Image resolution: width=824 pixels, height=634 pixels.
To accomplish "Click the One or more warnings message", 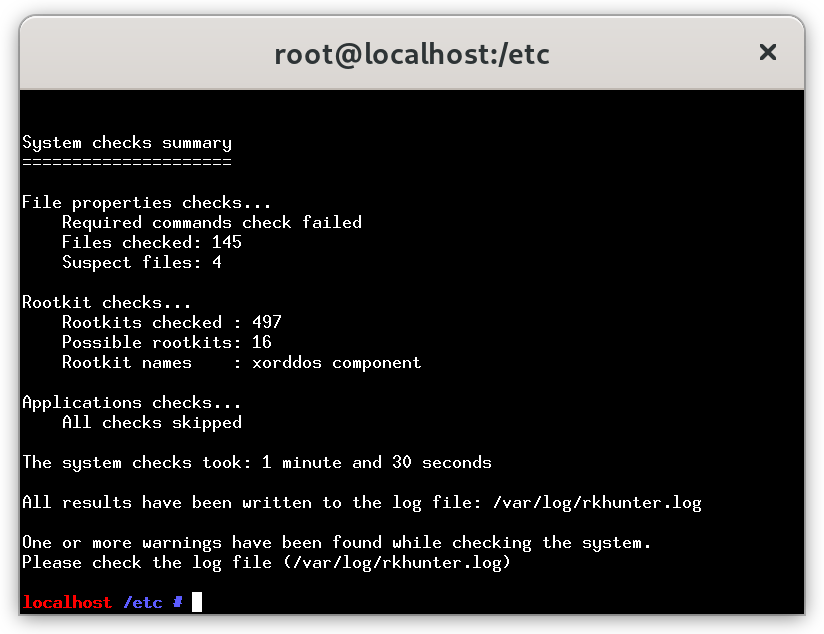I will 336,543.
